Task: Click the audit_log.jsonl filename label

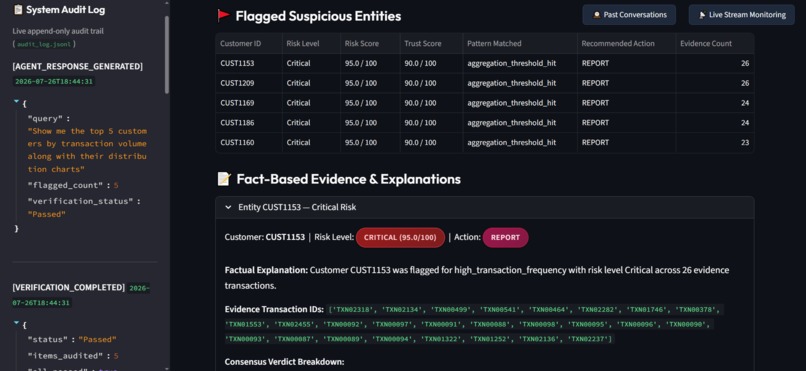Action: point(44,44)
